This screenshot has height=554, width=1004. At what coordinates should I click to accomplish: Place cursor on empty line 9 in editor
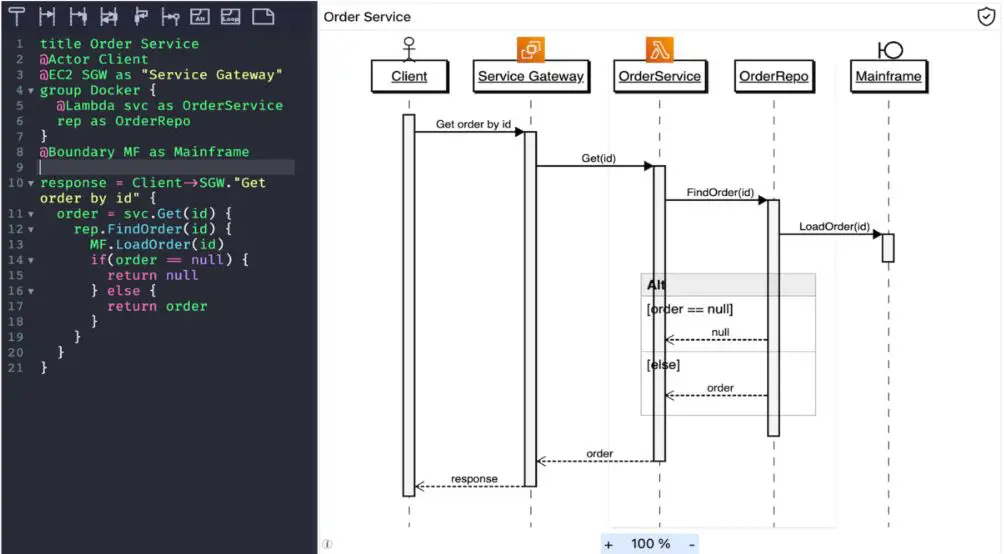click(x=160, y=168)
